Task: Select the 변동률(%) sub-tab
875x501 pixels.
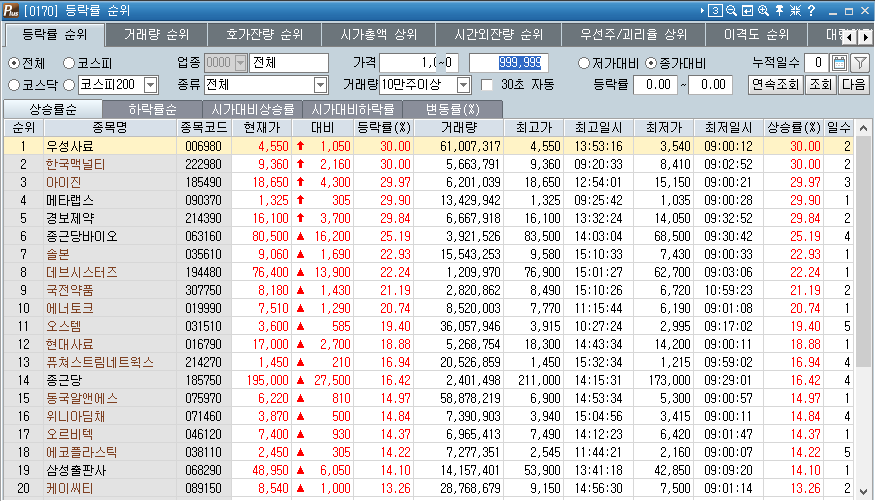Action: click(453, 109)
